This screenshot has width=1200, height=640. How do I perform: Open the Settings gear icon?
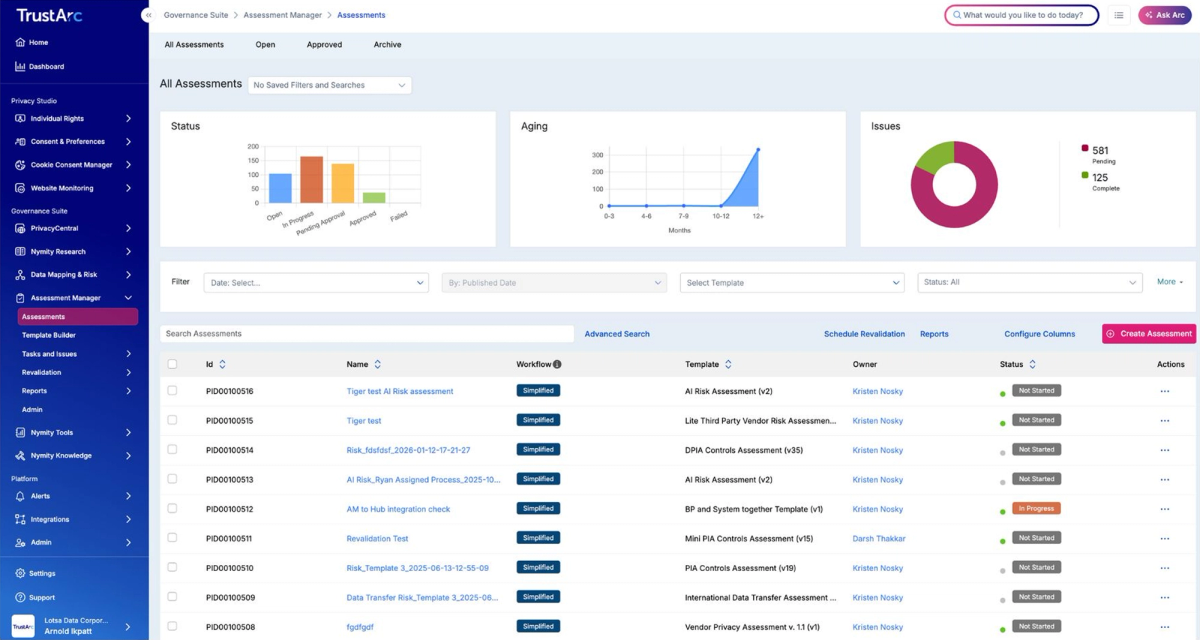[x=20, y=573]
